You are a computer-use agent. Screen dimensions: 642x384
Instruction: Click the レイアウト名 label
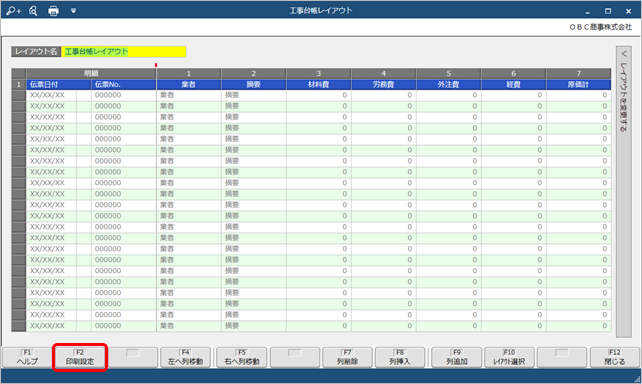[36, 52]
